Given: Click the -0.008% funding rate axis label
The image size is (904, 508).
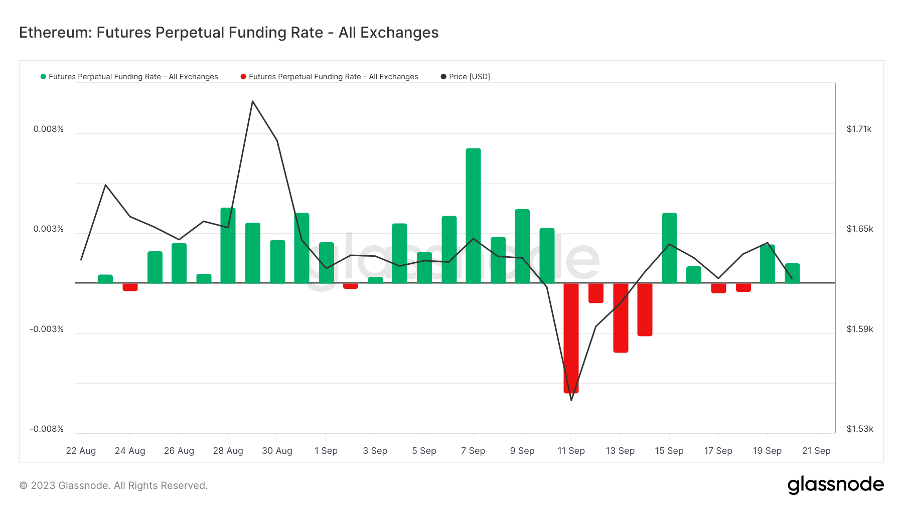Looking at the screenshot, I should [x=45, y=429].
